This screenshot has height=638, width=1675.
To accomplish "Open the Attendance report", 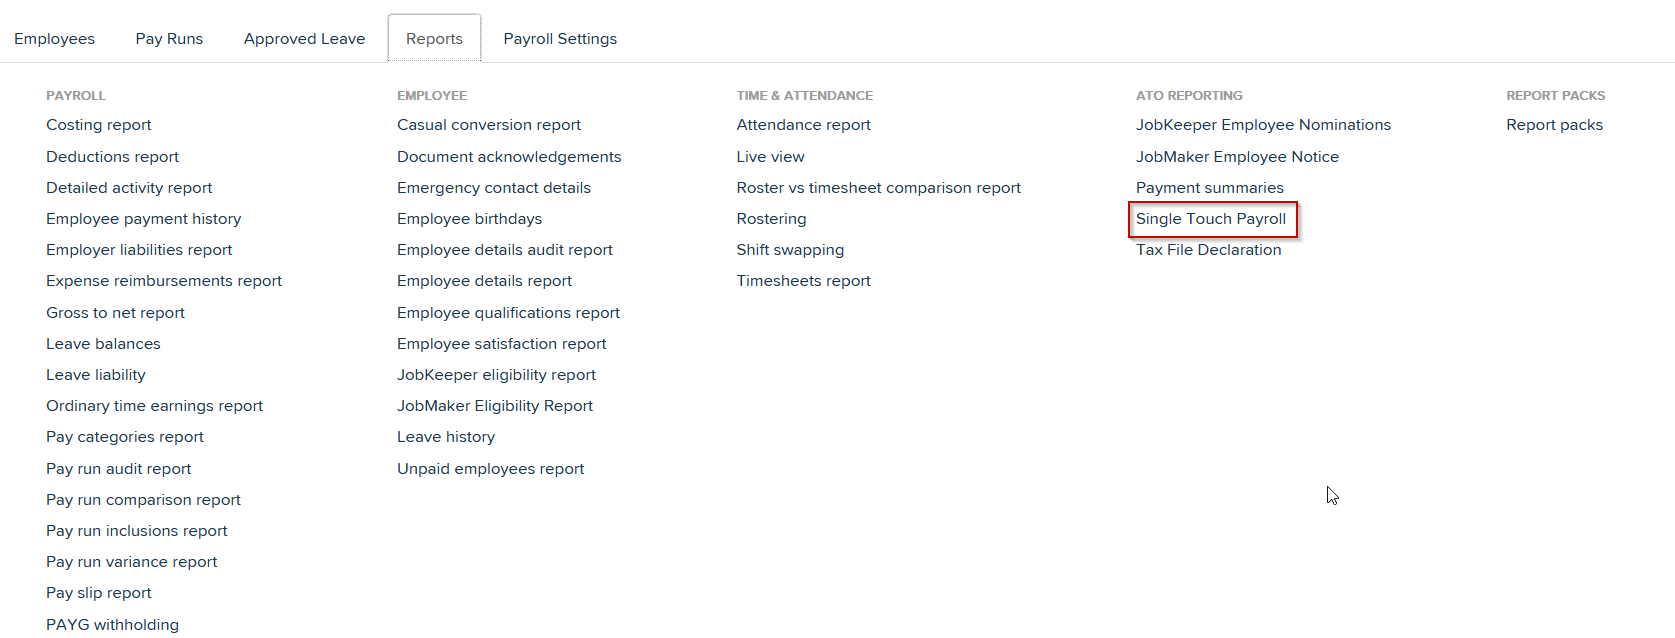I will pos(803,124).
